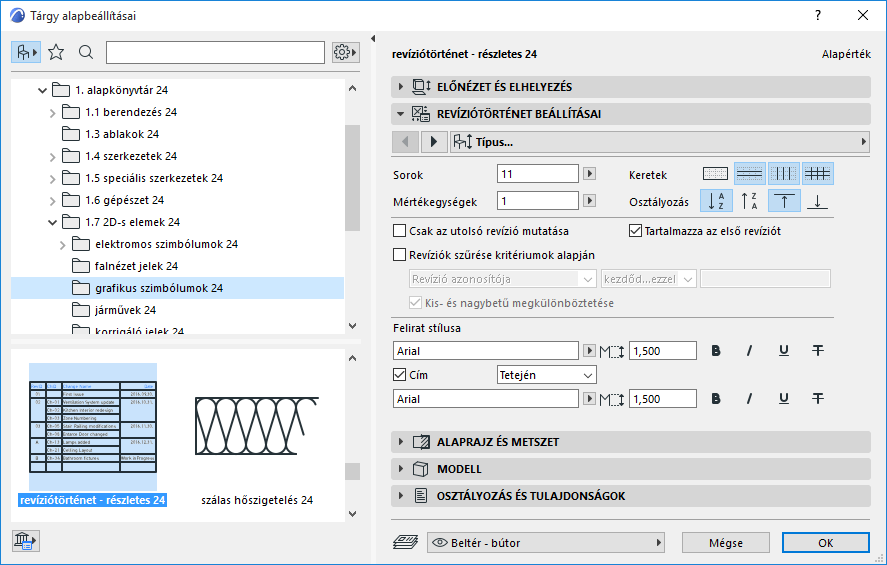Open the favorites star view
The width and height of the screenshot is (887, 565).
[56, 52]
